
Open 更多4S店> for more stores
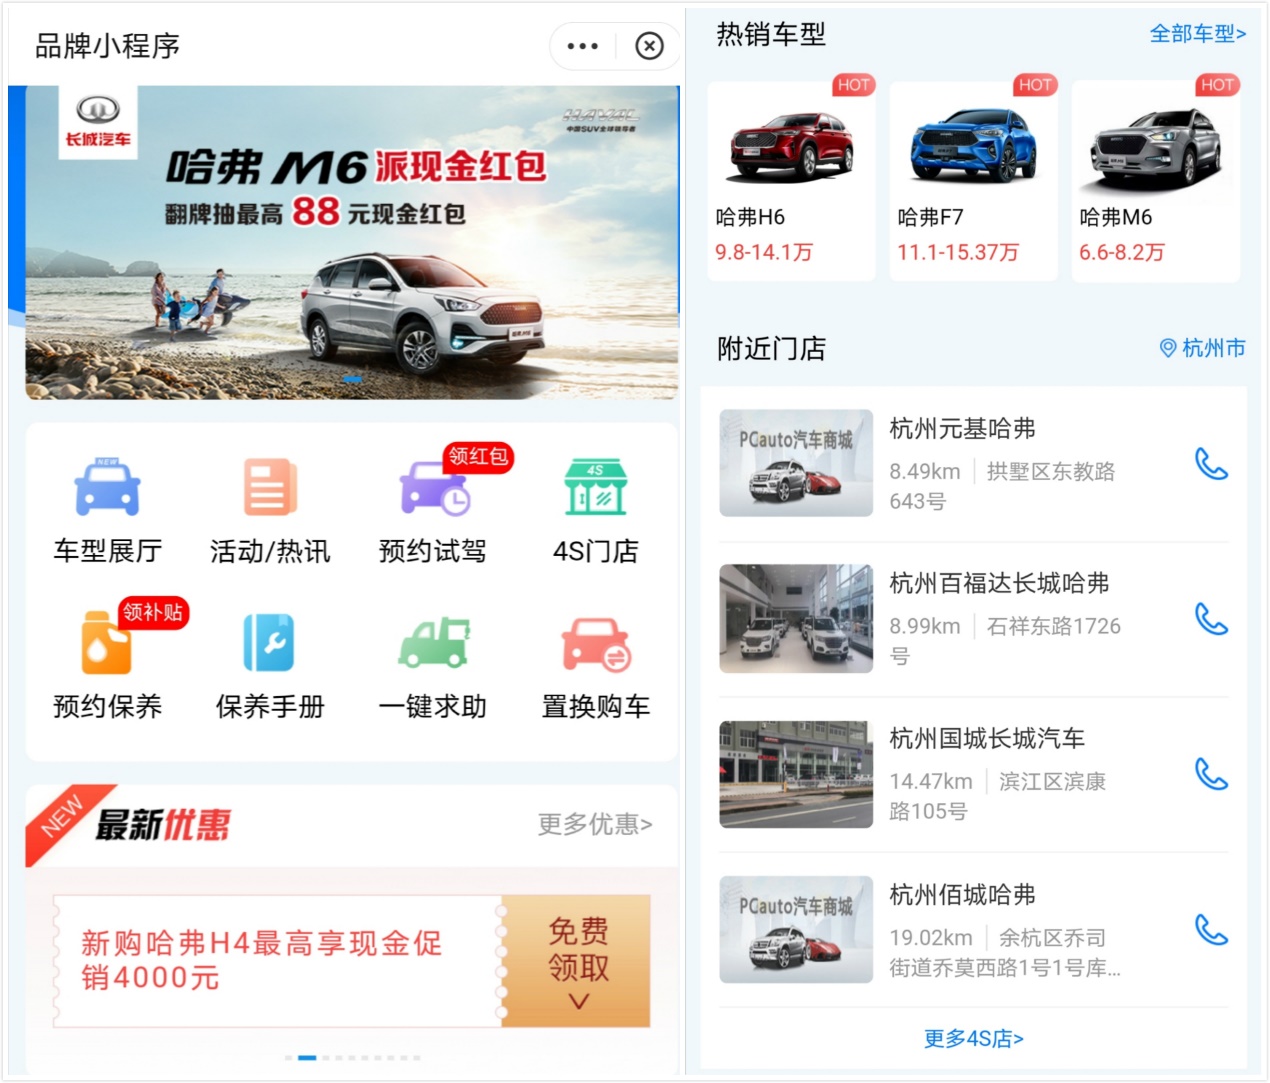(x=973, y=1039)
